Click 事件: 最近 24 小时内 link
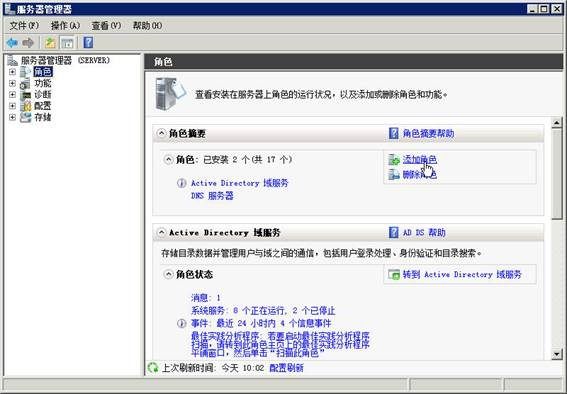This screenshot has height=394, width=567. 261,323
